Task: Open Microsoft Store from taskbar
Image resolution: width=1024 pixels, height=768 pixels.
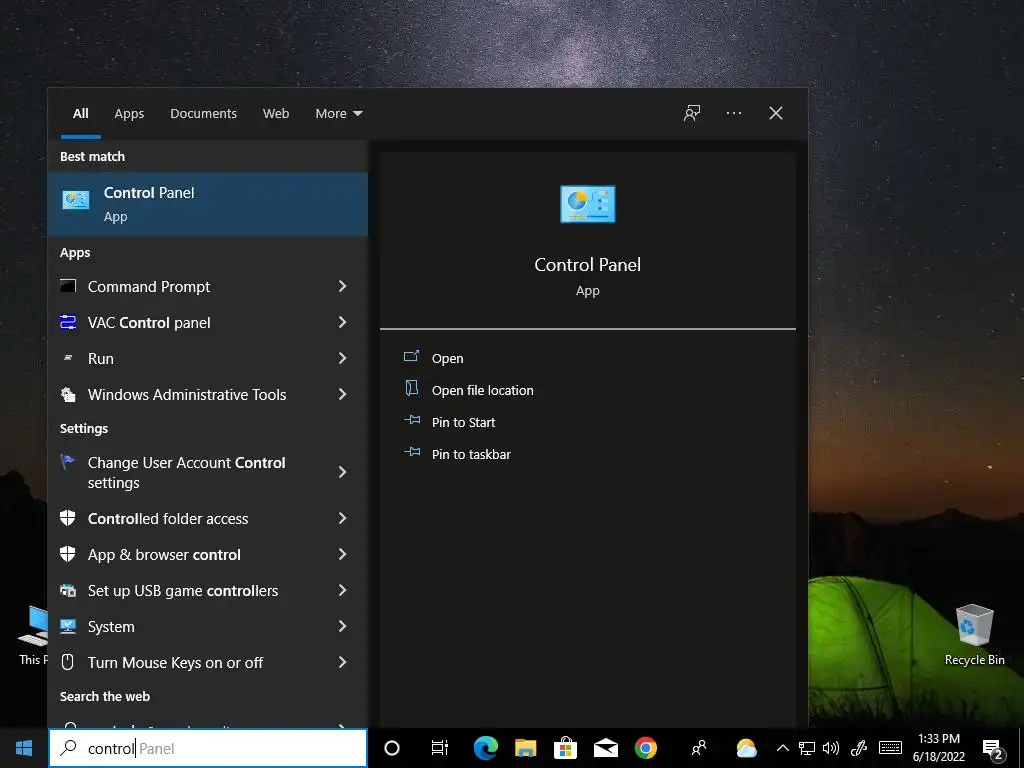Action: pos(566,748)
